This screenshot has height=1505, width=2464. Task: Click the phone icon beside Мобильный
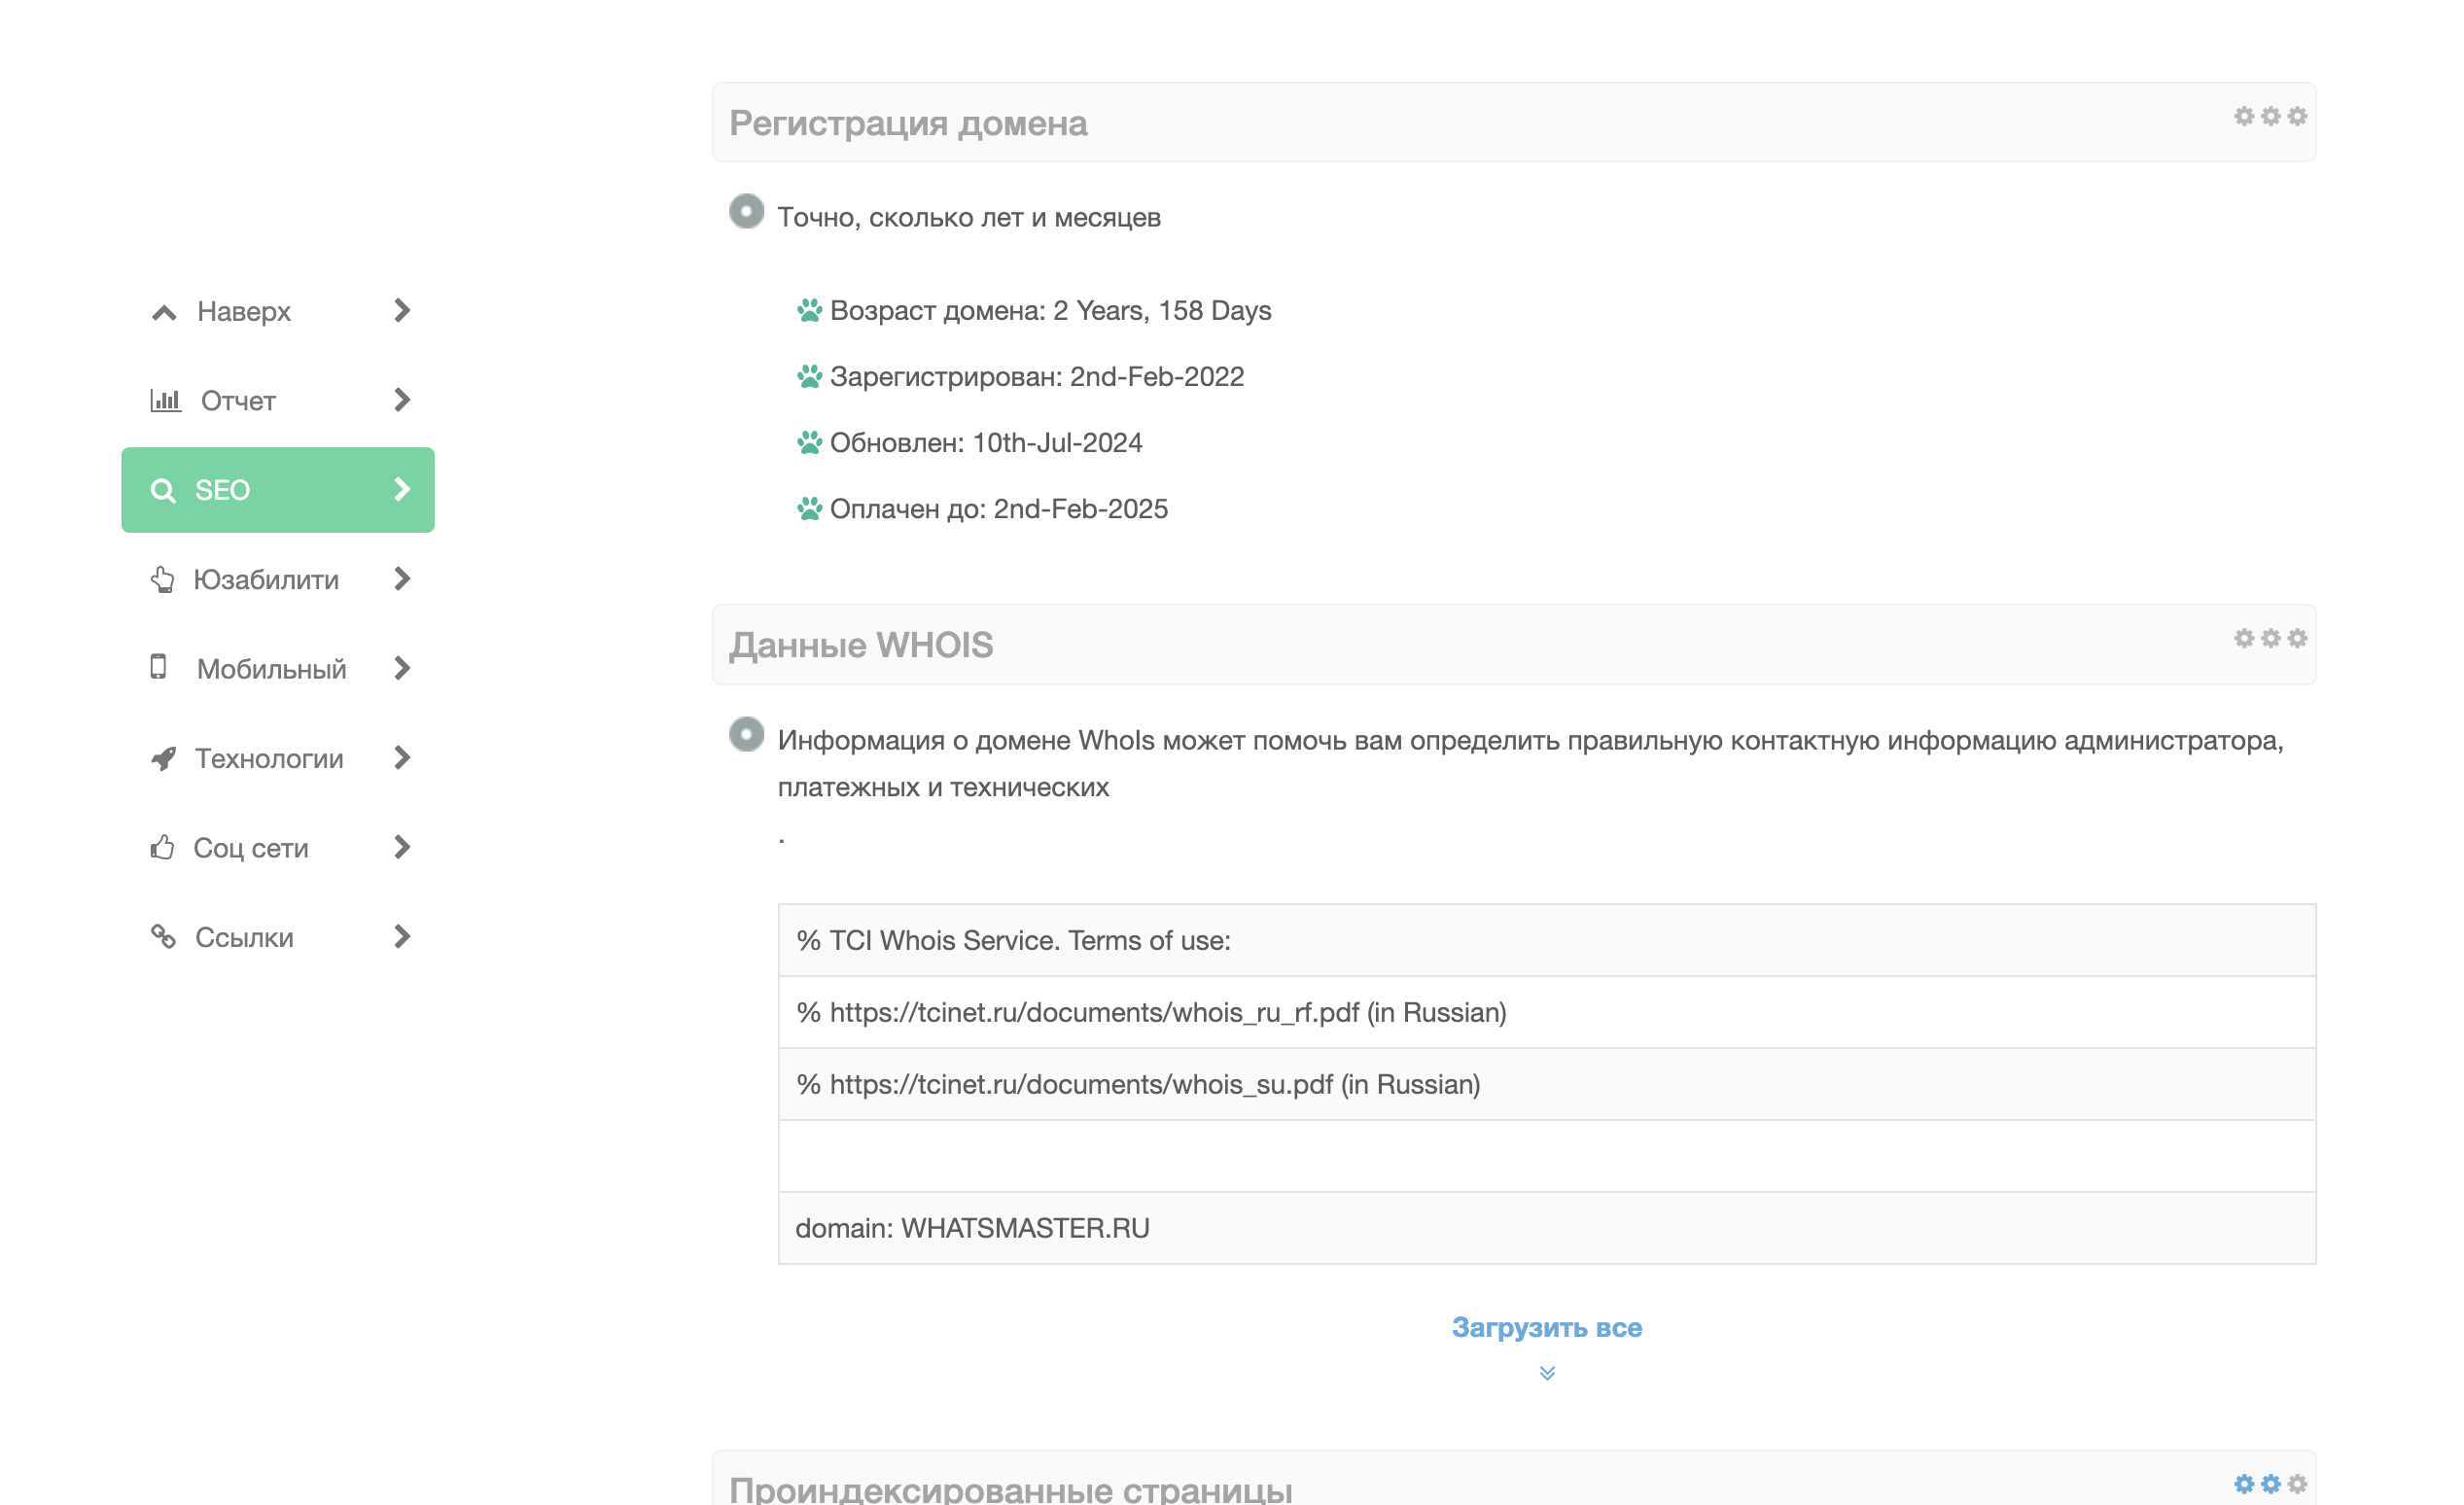click(x=158, y=667)
